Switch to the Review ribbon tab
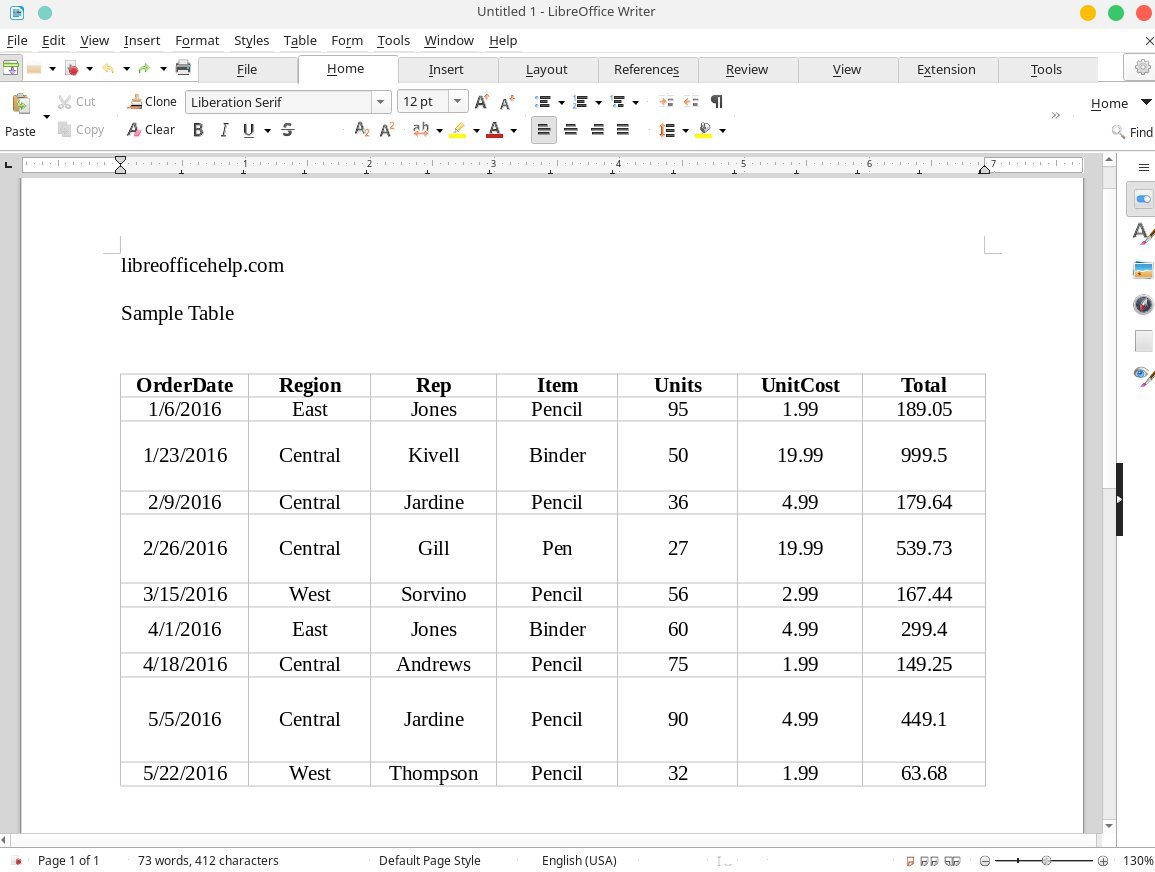The image size is (1155, 872). point(746,69)
